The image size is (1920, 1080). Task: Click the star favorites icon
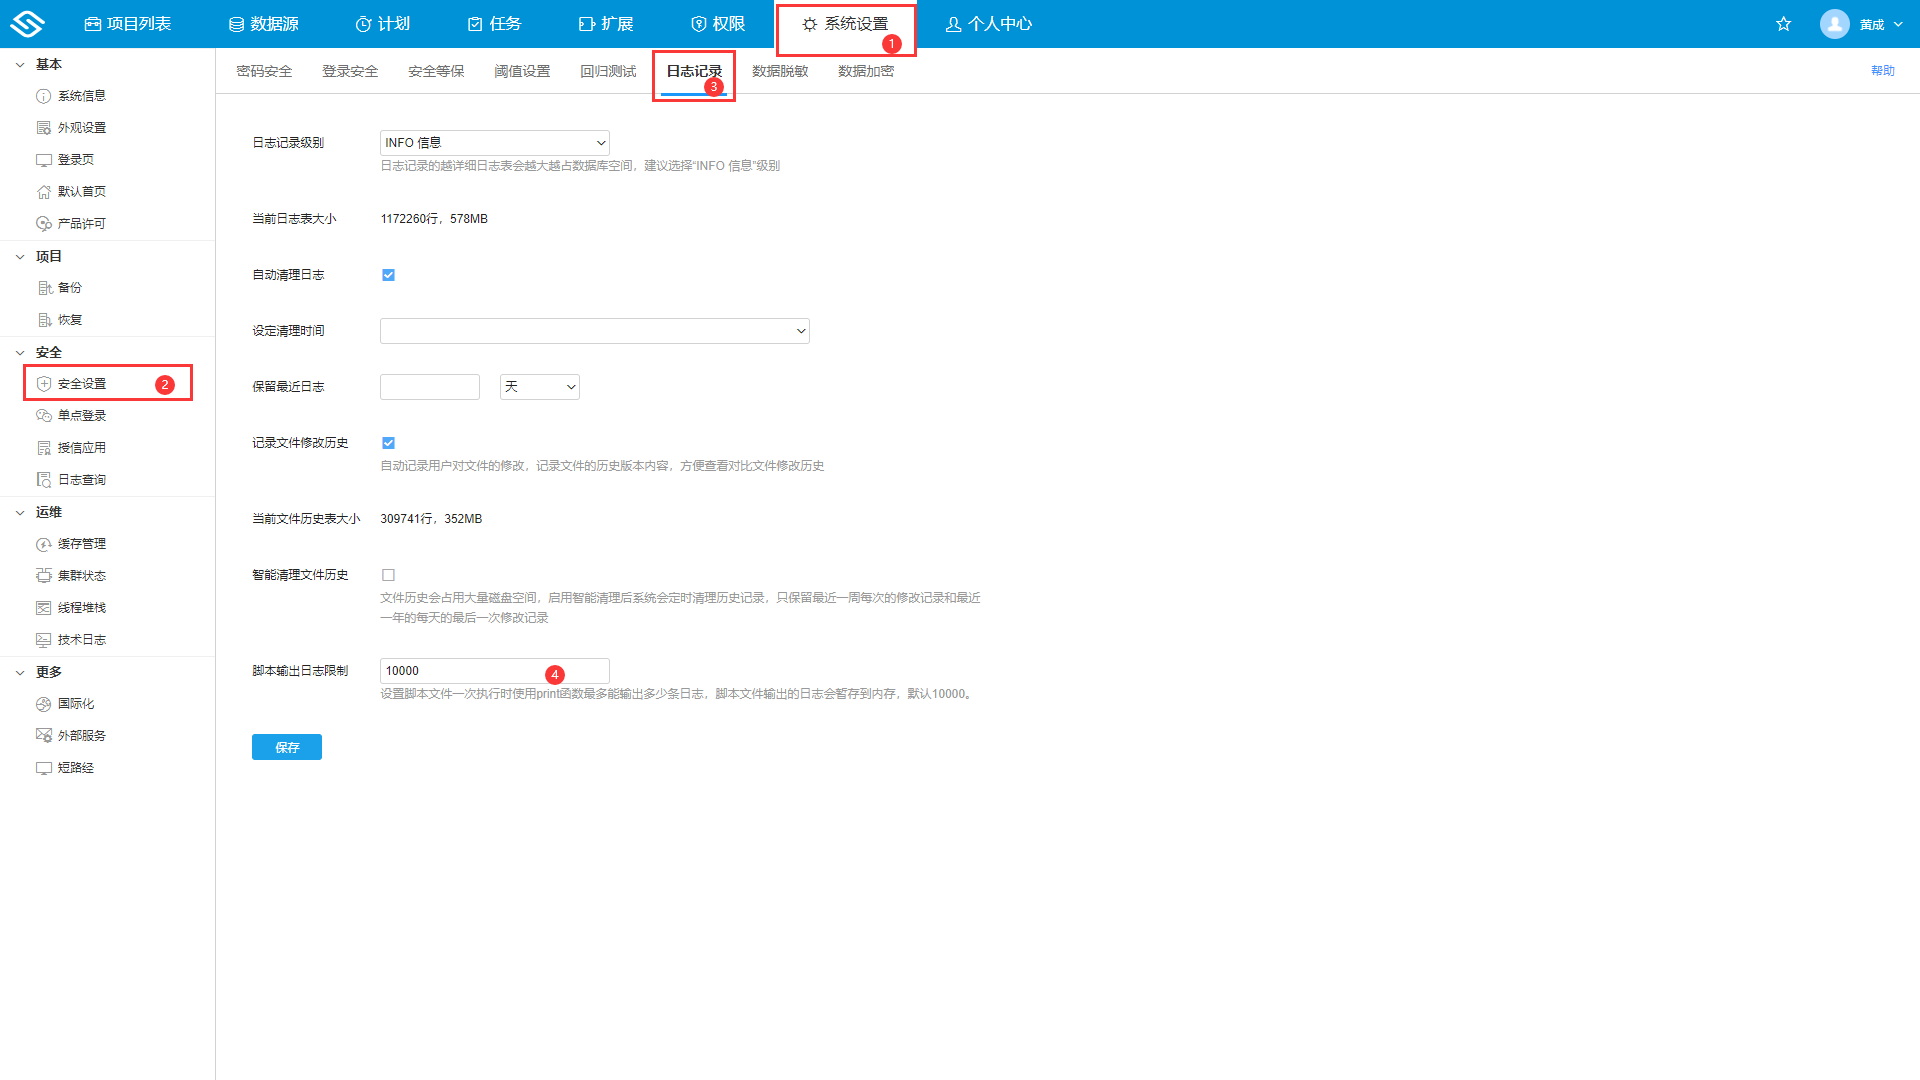[x=1783, y=24]
